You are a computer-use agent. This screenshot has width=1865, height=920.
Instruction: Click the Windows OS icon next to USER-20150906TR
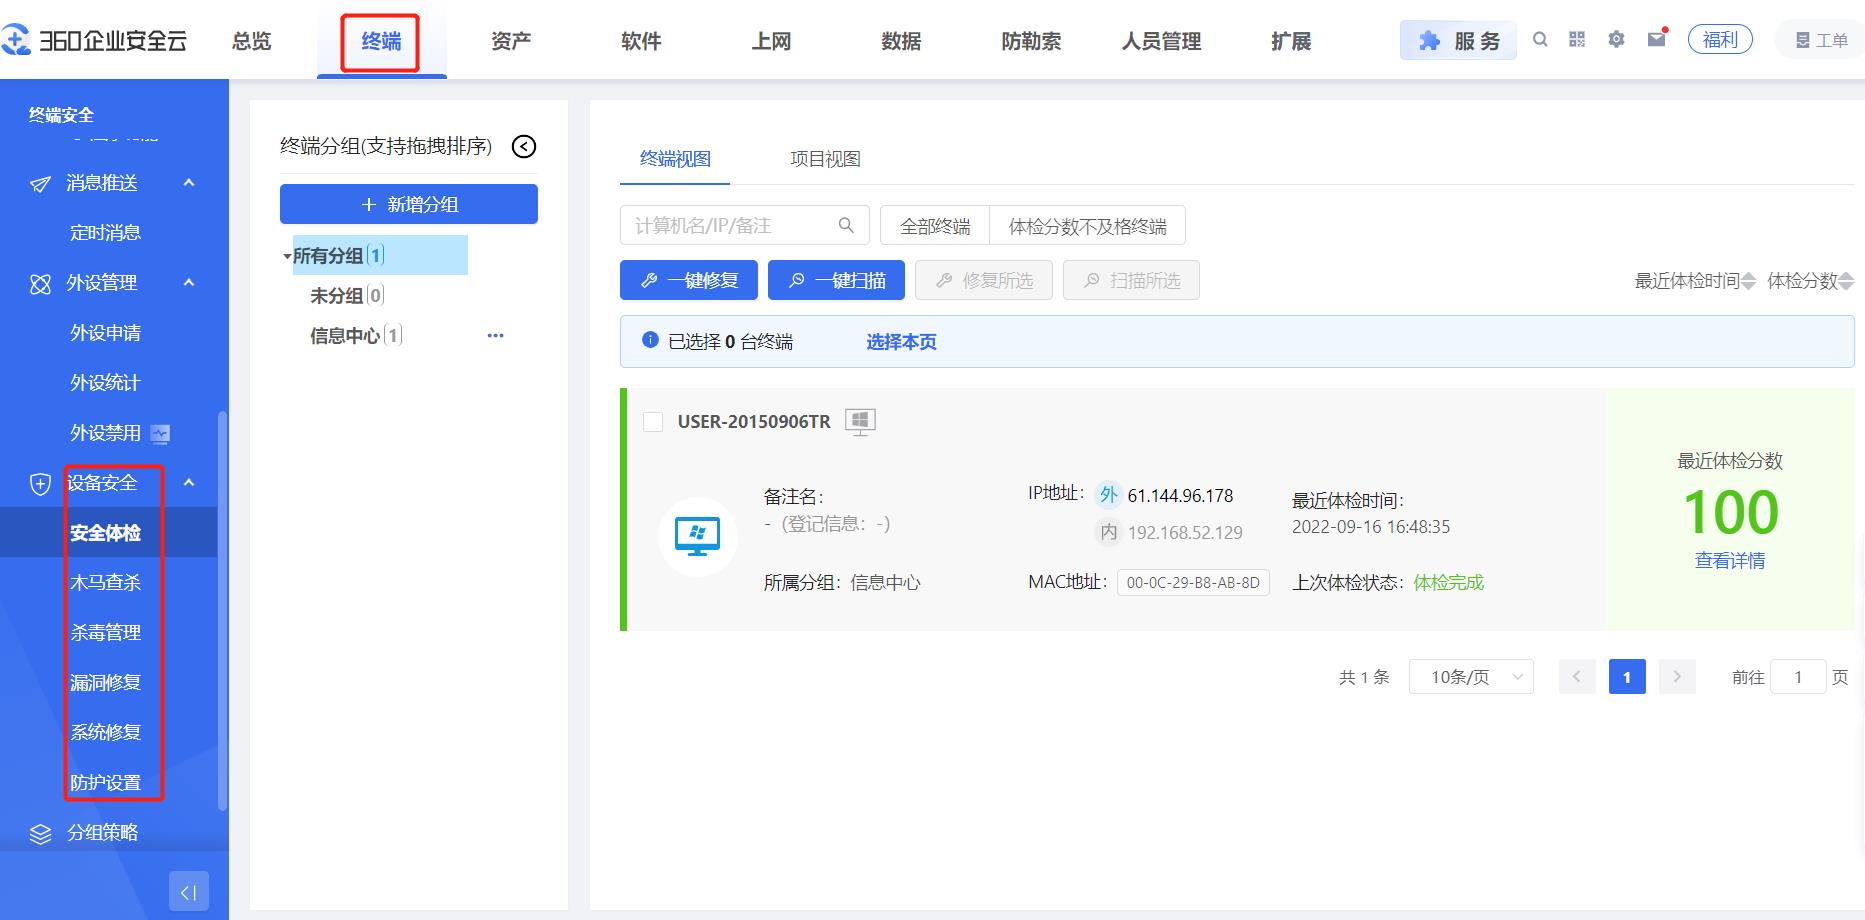860,422
